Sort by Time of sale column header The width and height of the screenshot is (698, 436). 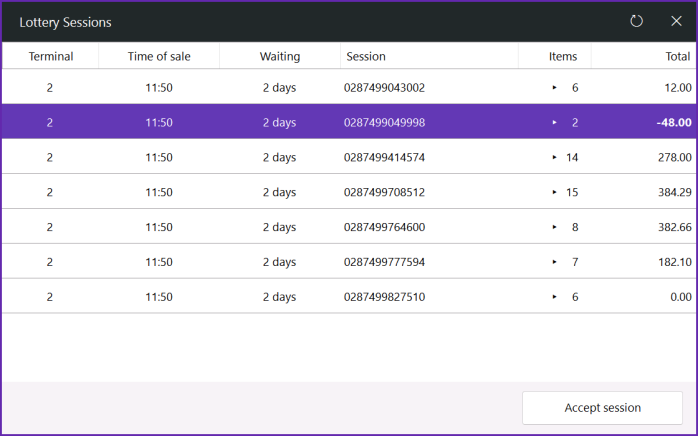point(159,56)
